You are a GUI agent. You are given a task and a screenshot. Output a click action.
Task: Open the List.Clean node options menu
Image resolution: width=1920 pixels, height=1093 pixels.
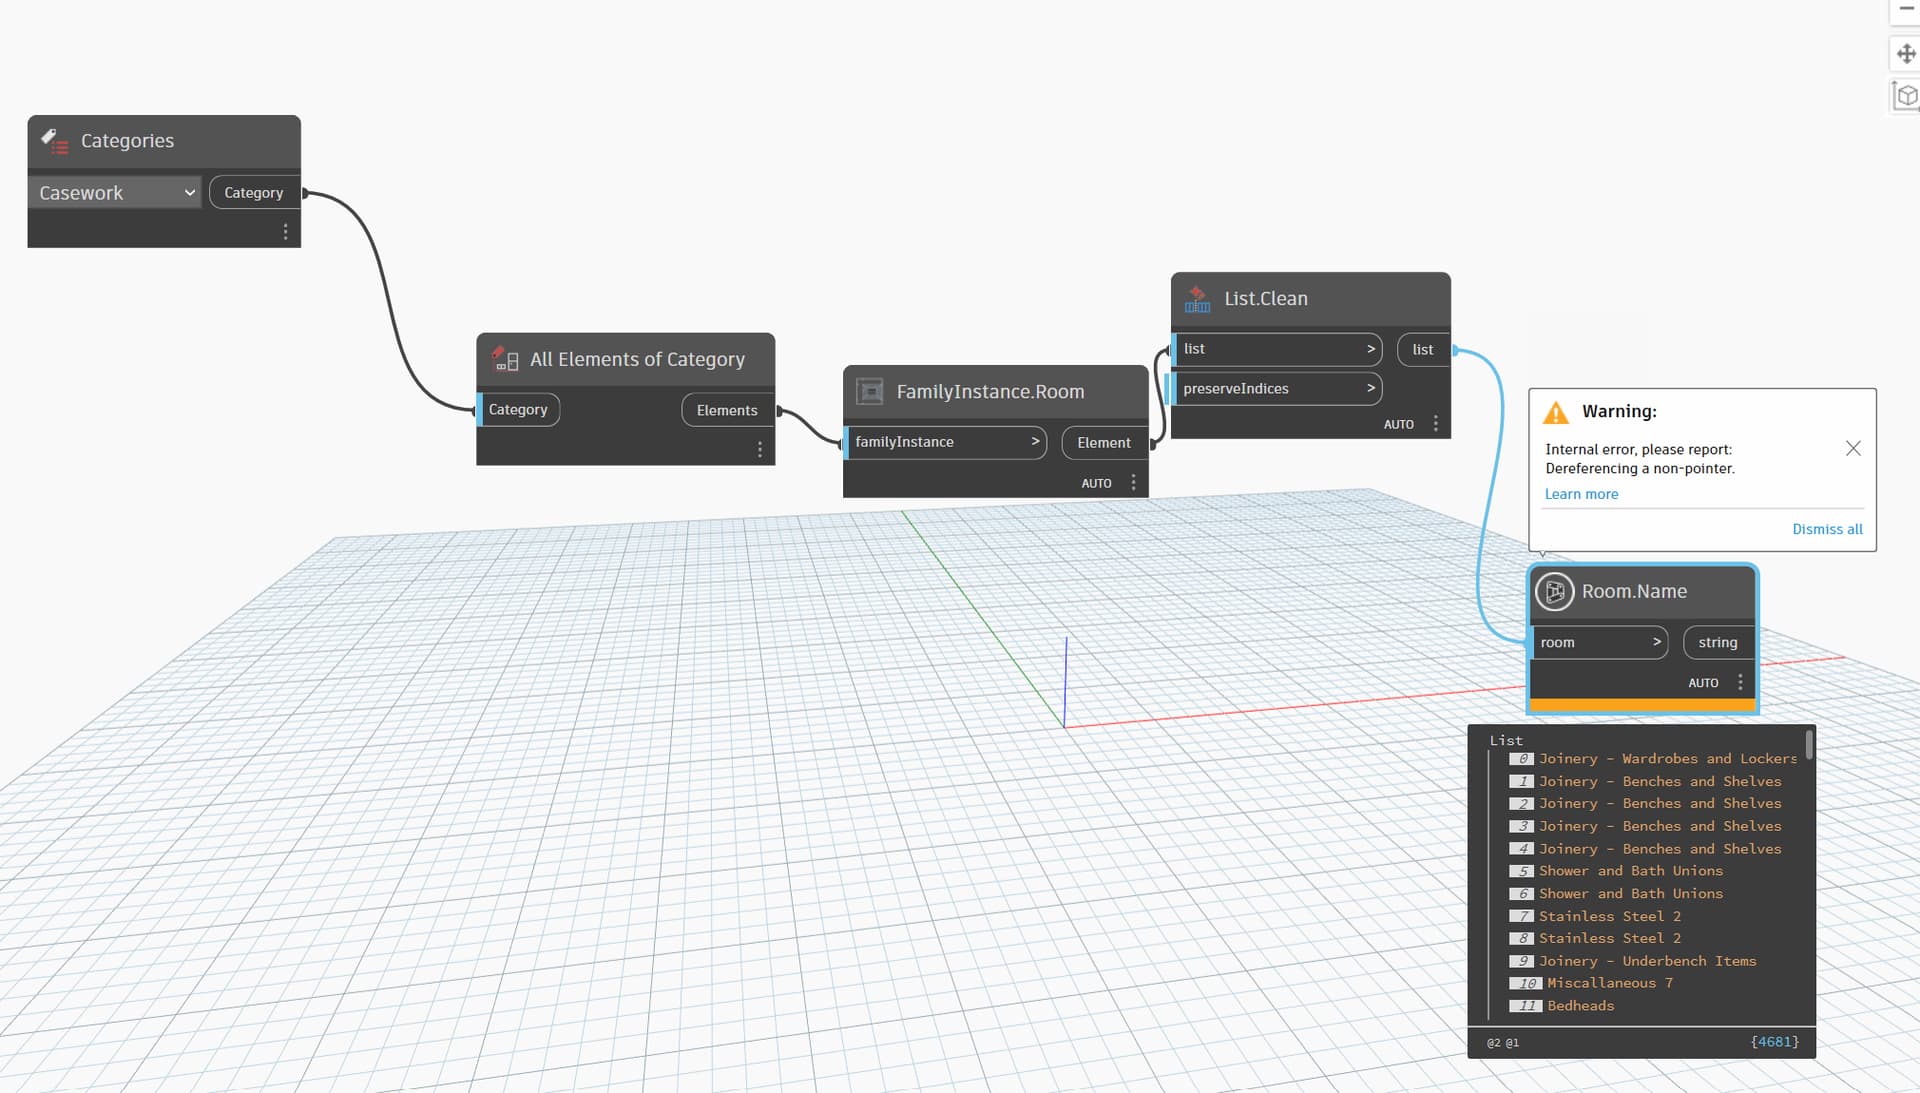point(1436,424)
